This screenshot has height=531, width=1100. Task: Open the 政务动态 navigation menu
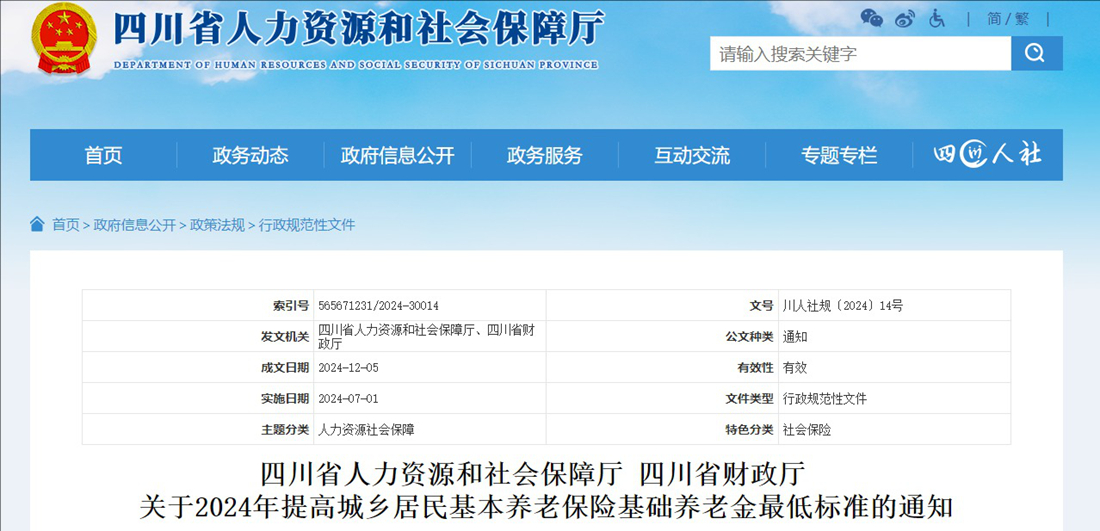pyautogui.click(x=250, y=155)
